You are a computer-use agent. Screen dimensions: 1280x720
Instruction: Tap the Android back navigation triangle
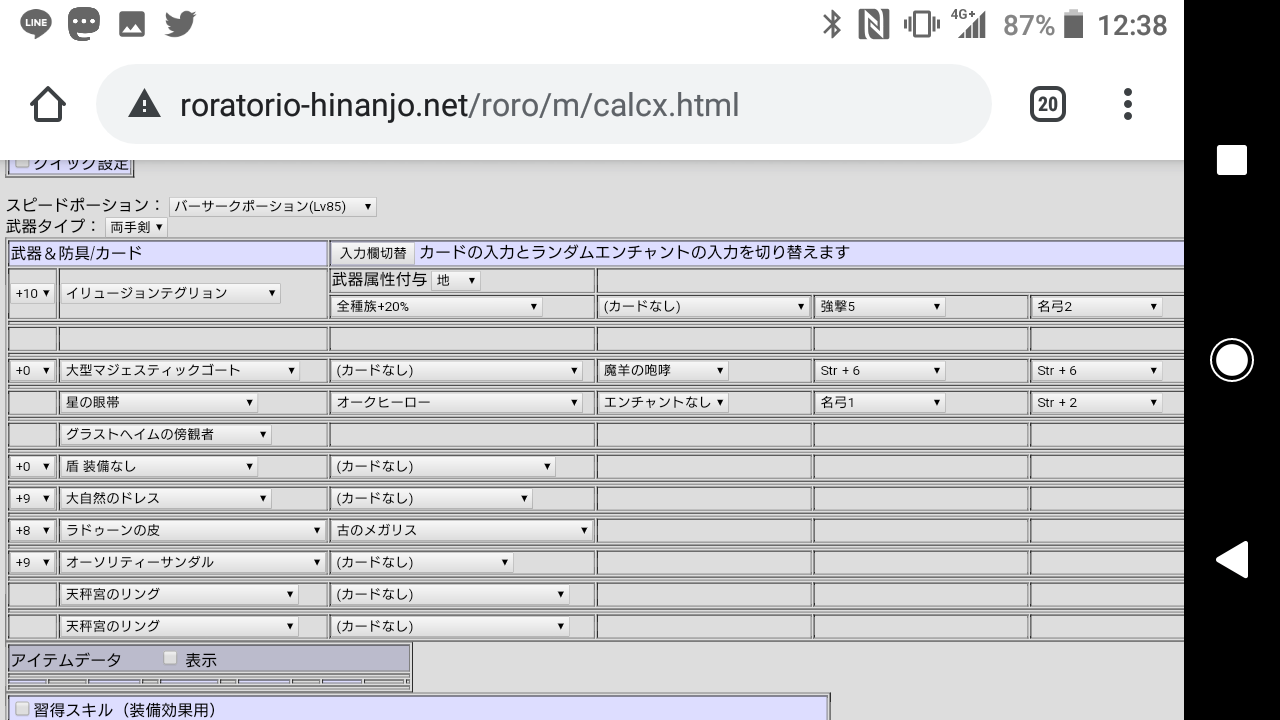[1232, 560]
